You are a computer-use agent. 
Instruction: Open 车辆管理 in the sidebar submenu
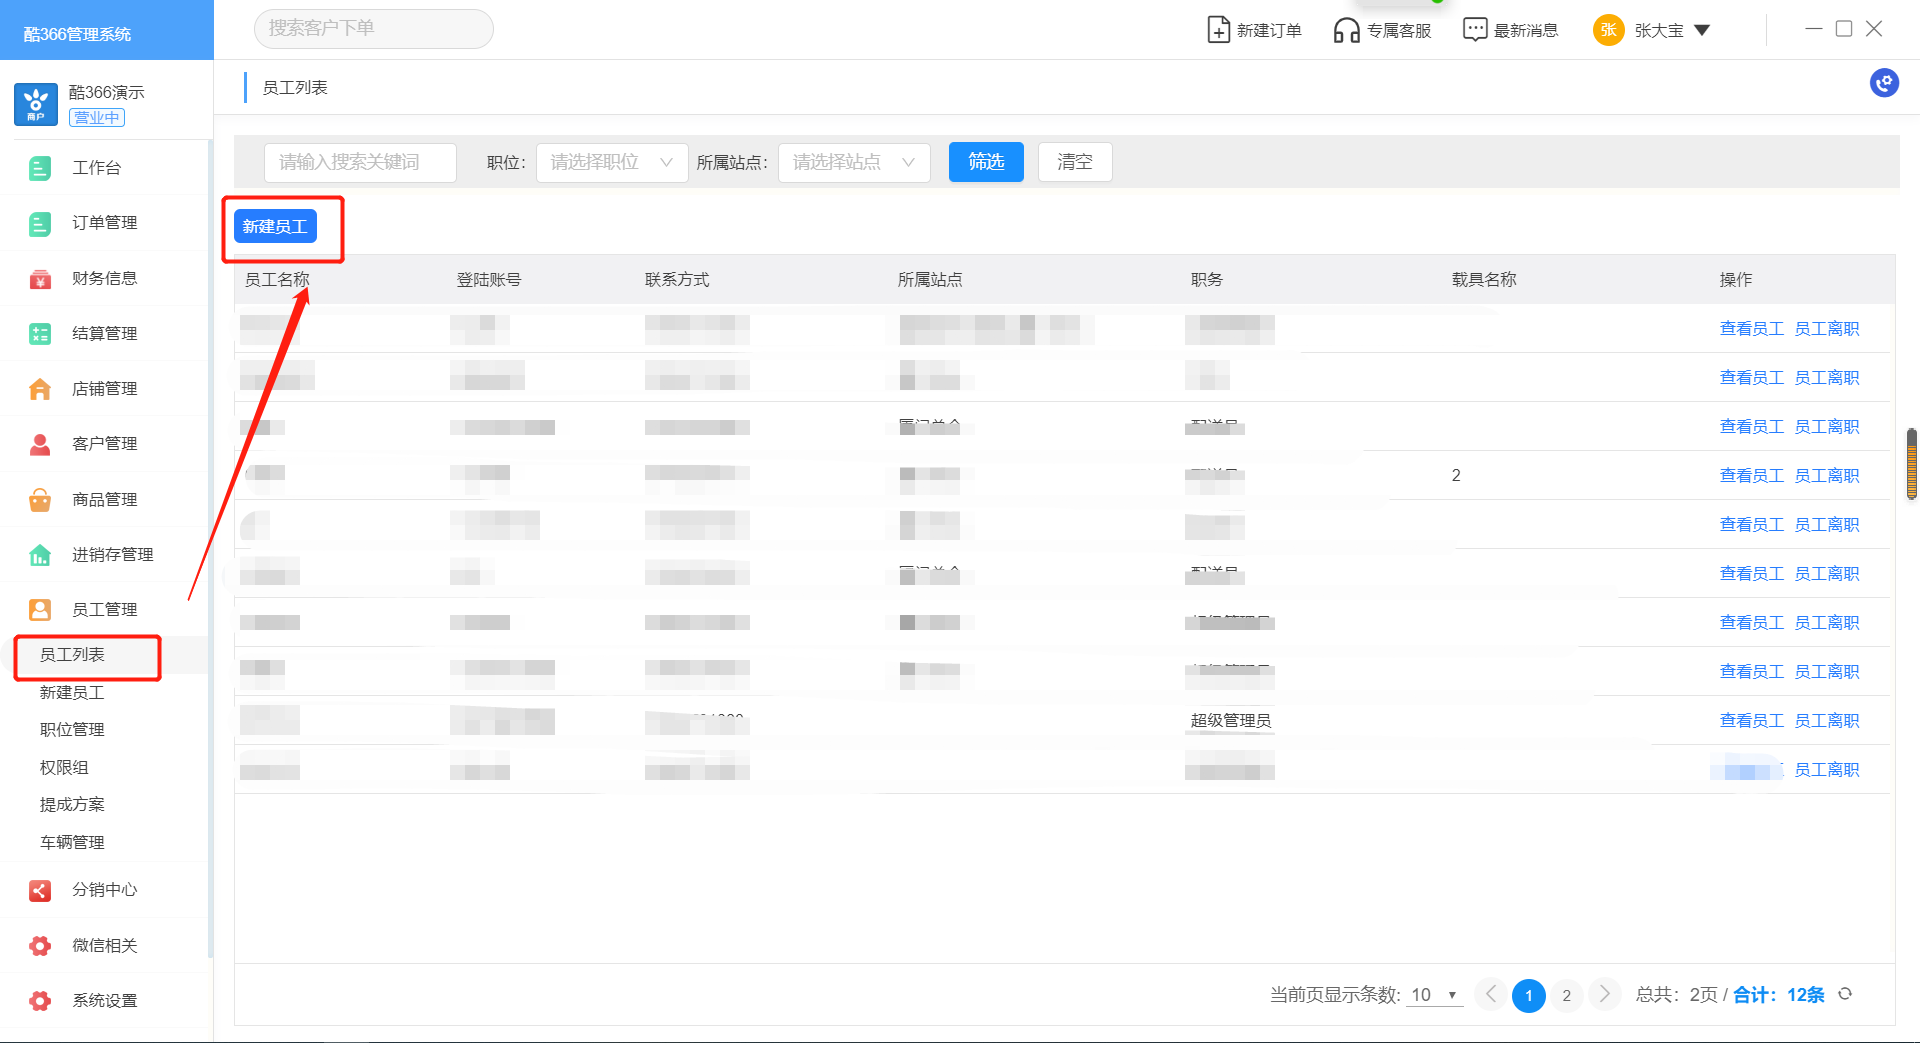pos(72,842)
